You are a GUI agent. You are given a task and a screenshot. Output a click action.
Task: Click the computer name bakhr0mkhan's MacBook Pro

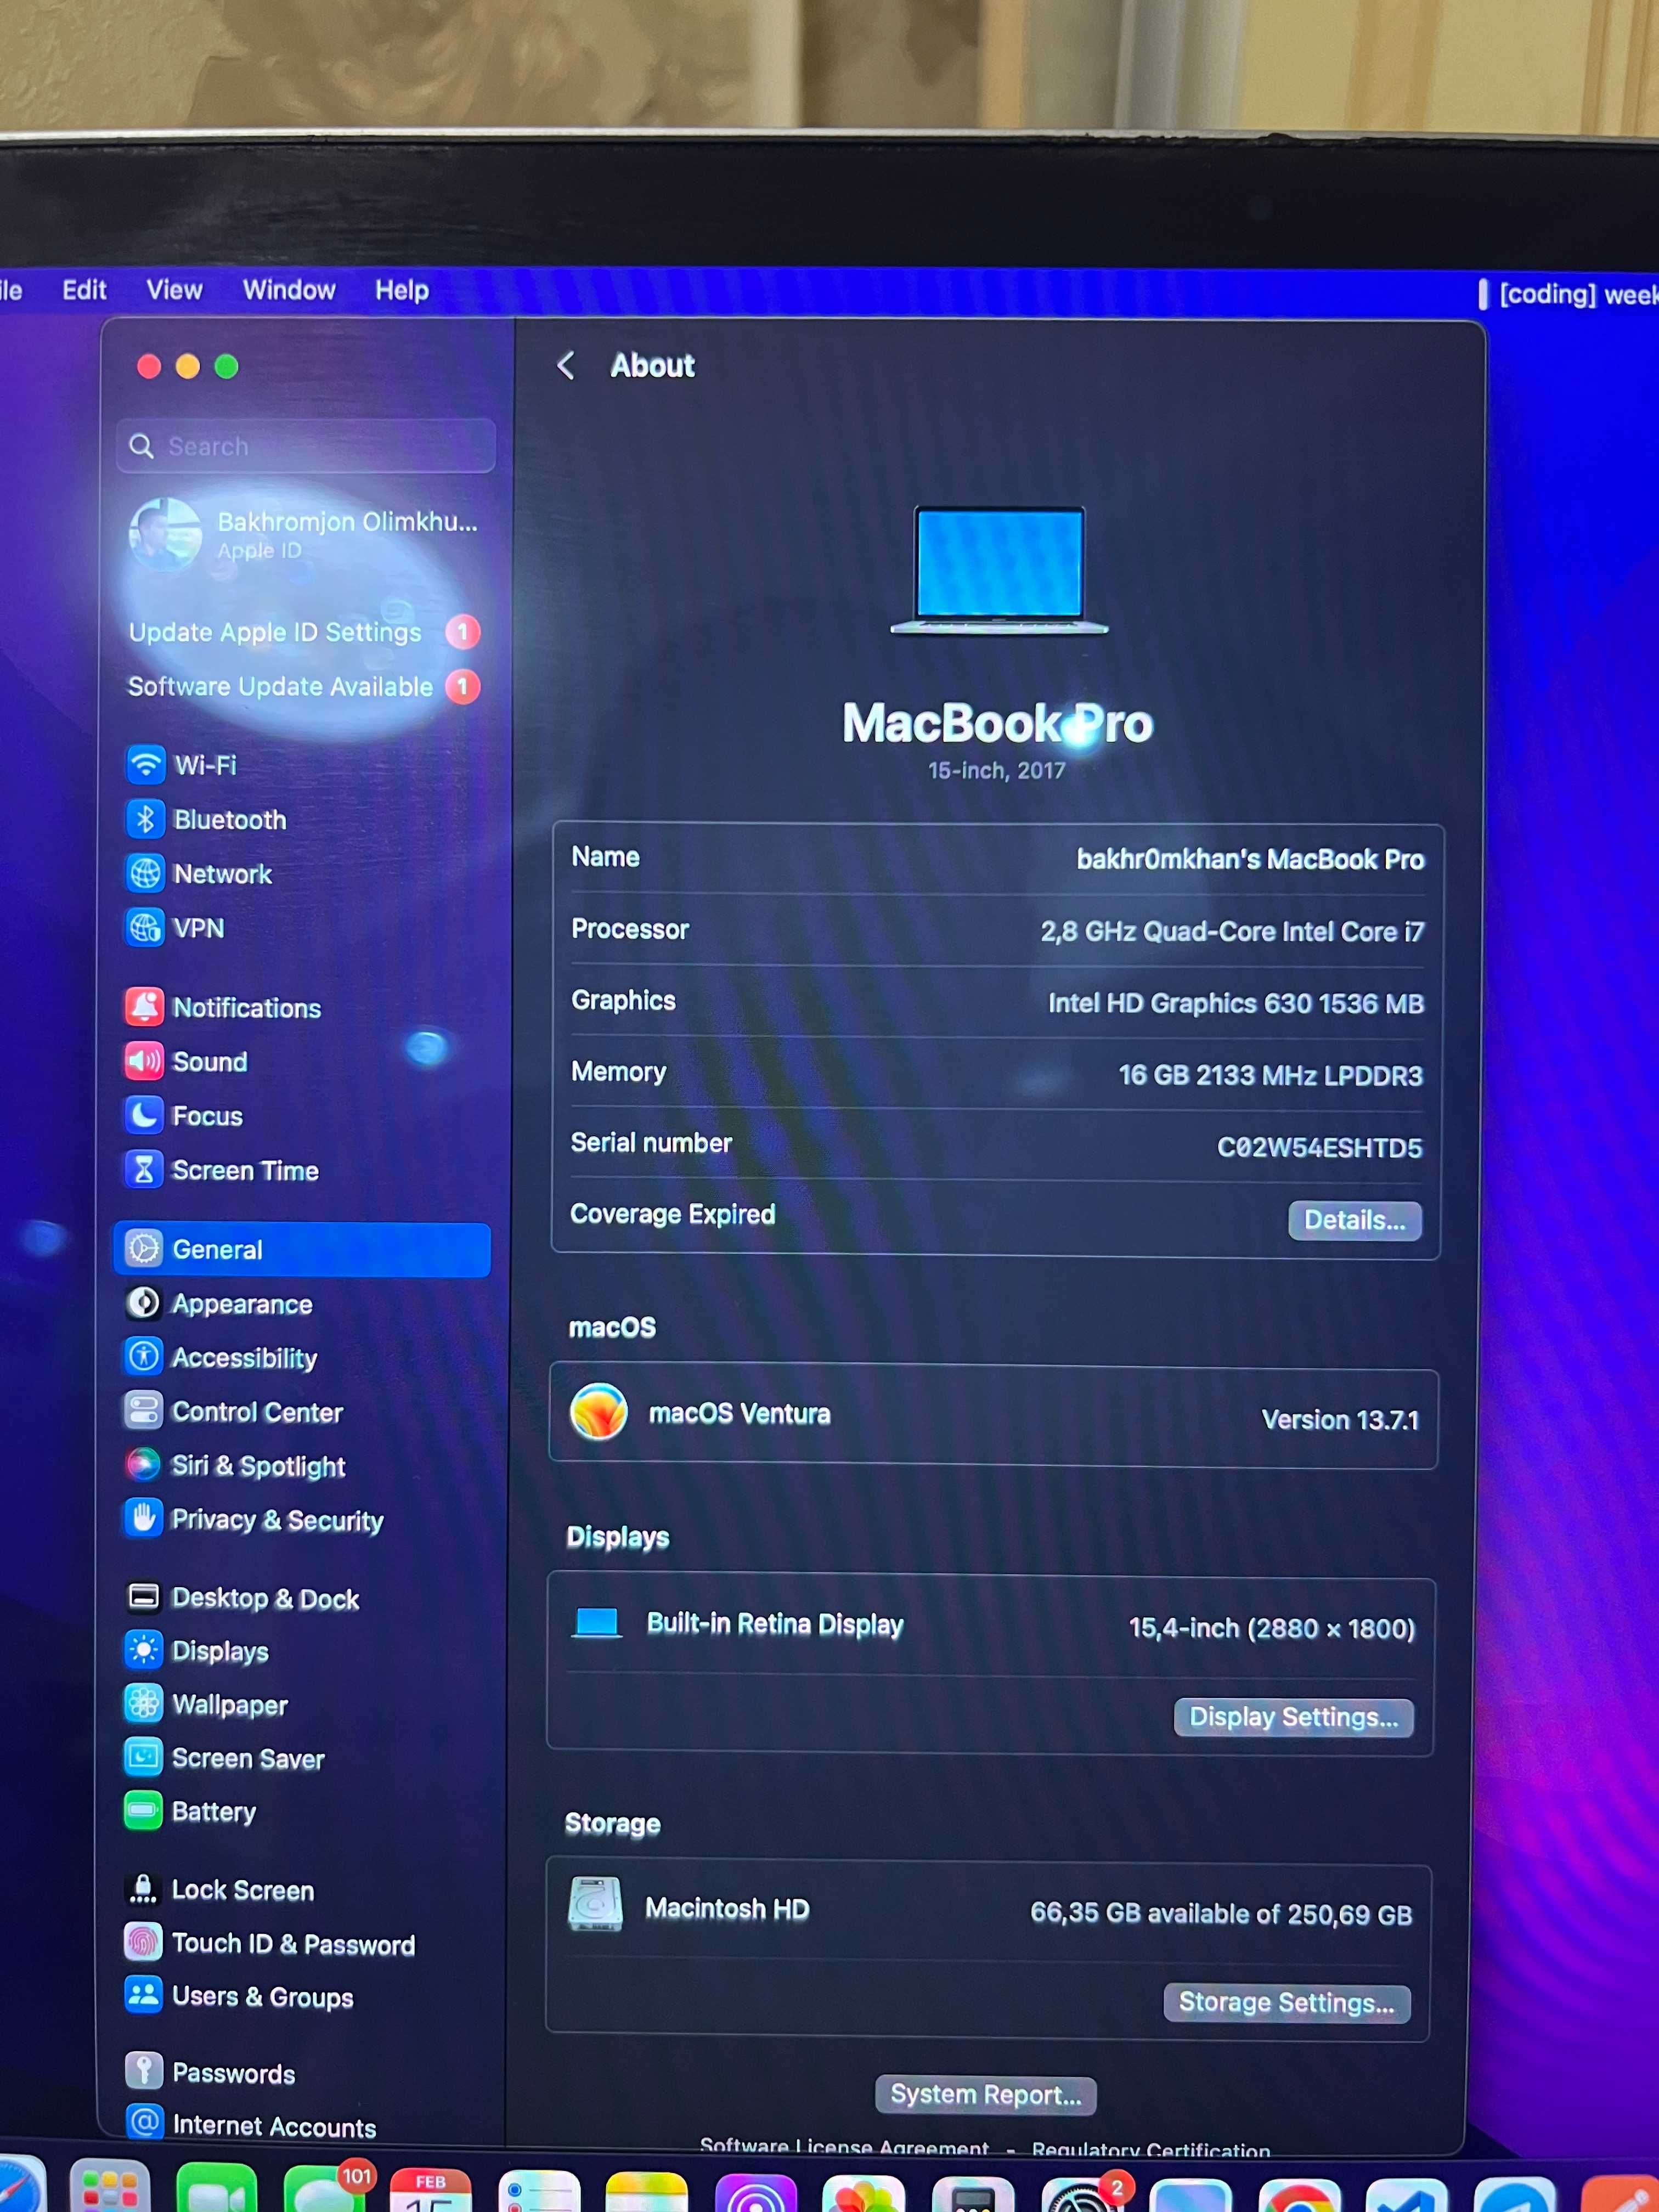coord(1250,859)
